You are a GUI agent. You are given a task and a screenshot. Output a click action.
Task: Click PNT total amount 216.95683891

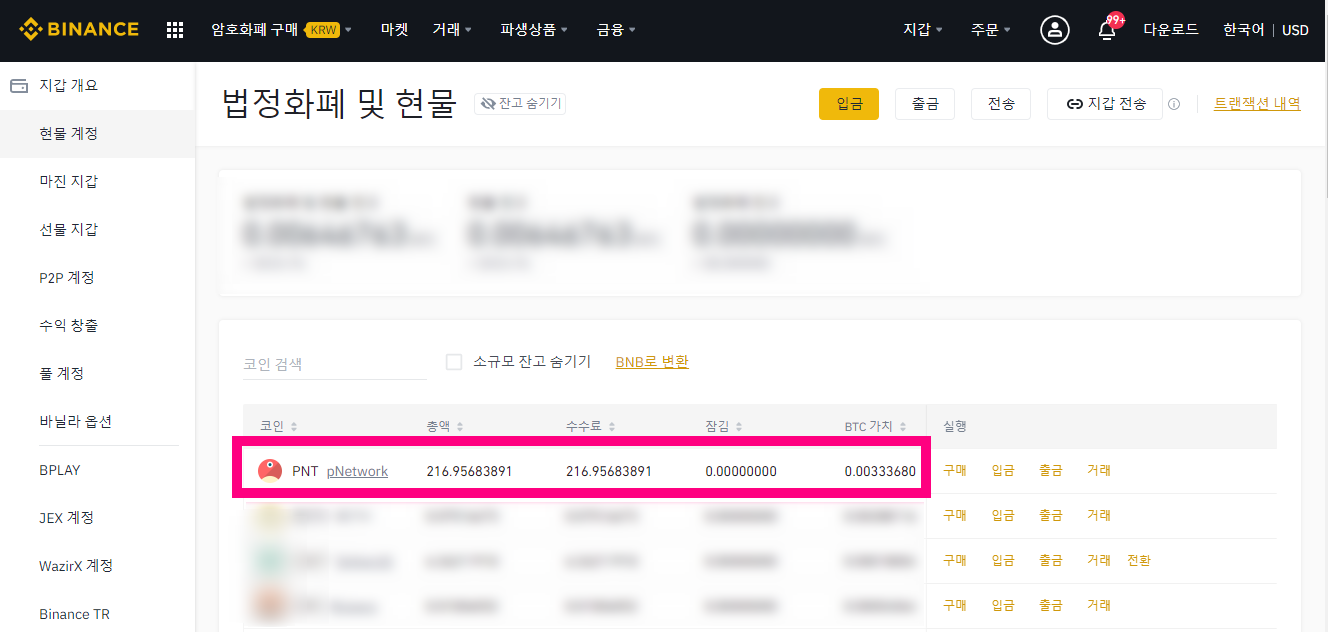(x=469, y=471)
